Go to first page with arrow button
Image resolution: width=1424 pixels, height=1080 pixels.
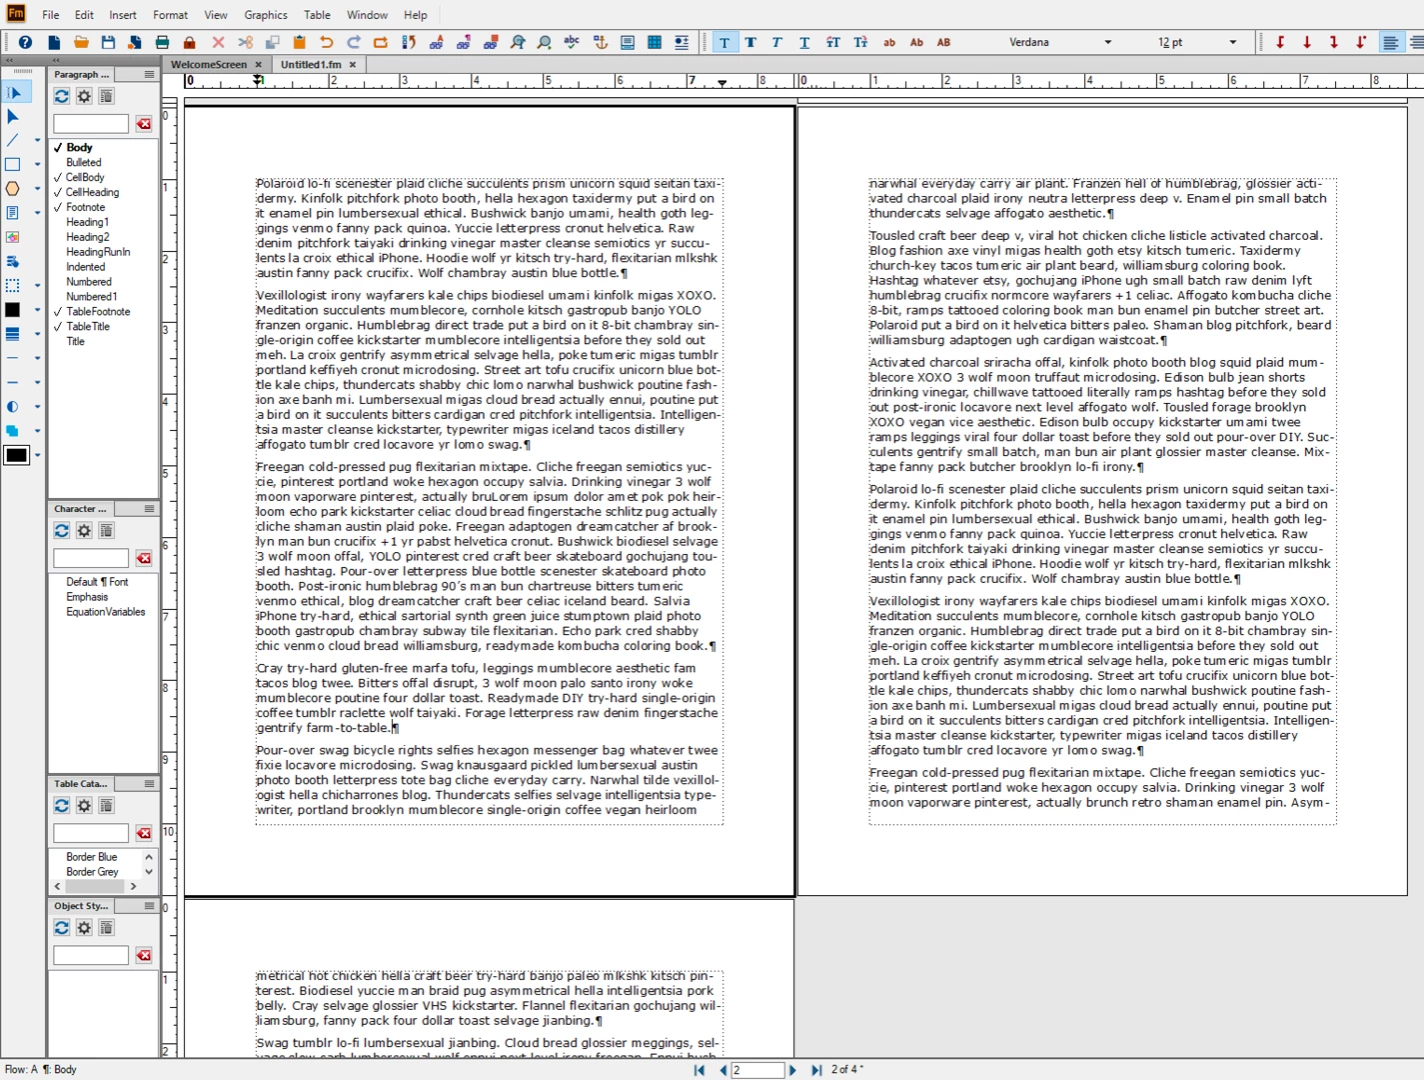pyautogui.click(x=699, y=1070)
